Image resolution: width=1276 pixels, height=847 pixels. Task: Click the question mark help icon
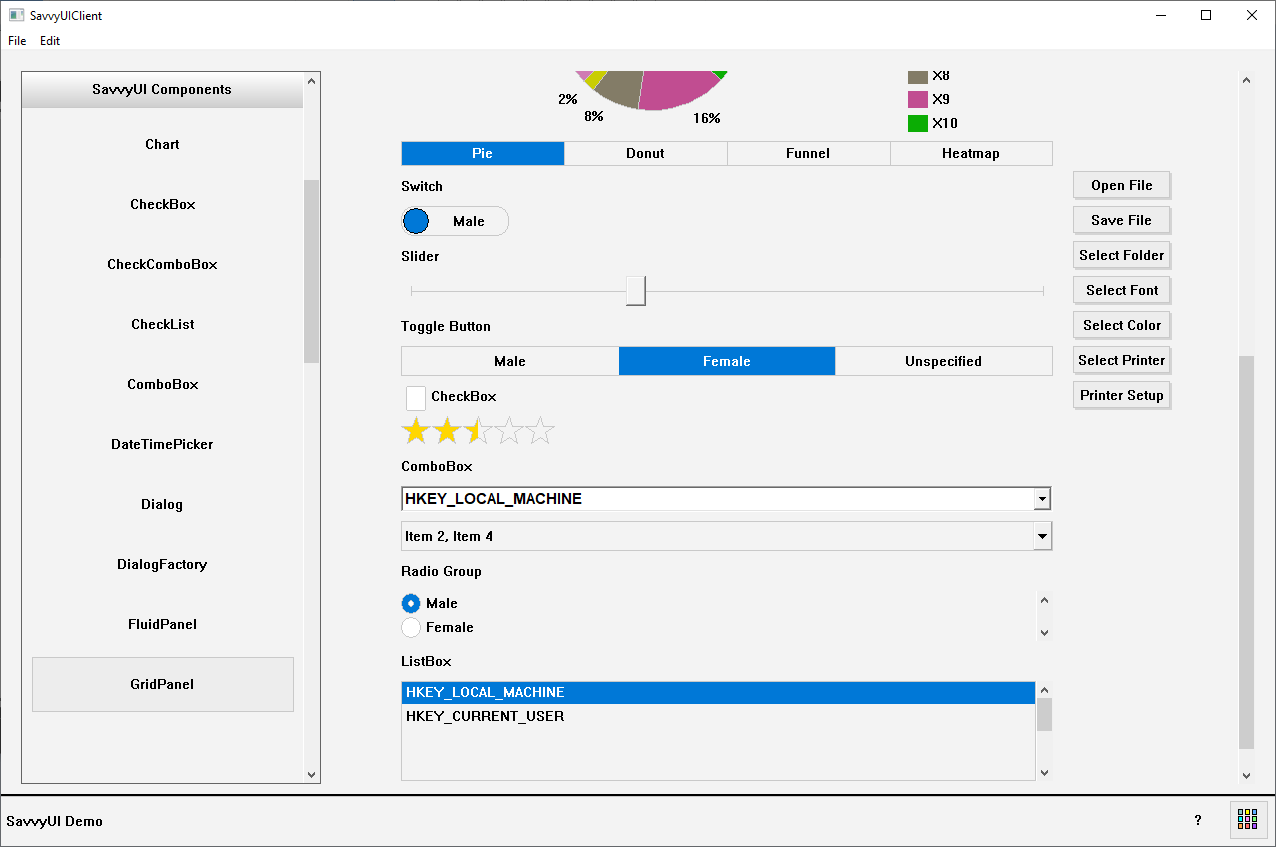click(x=1198, y=820)
